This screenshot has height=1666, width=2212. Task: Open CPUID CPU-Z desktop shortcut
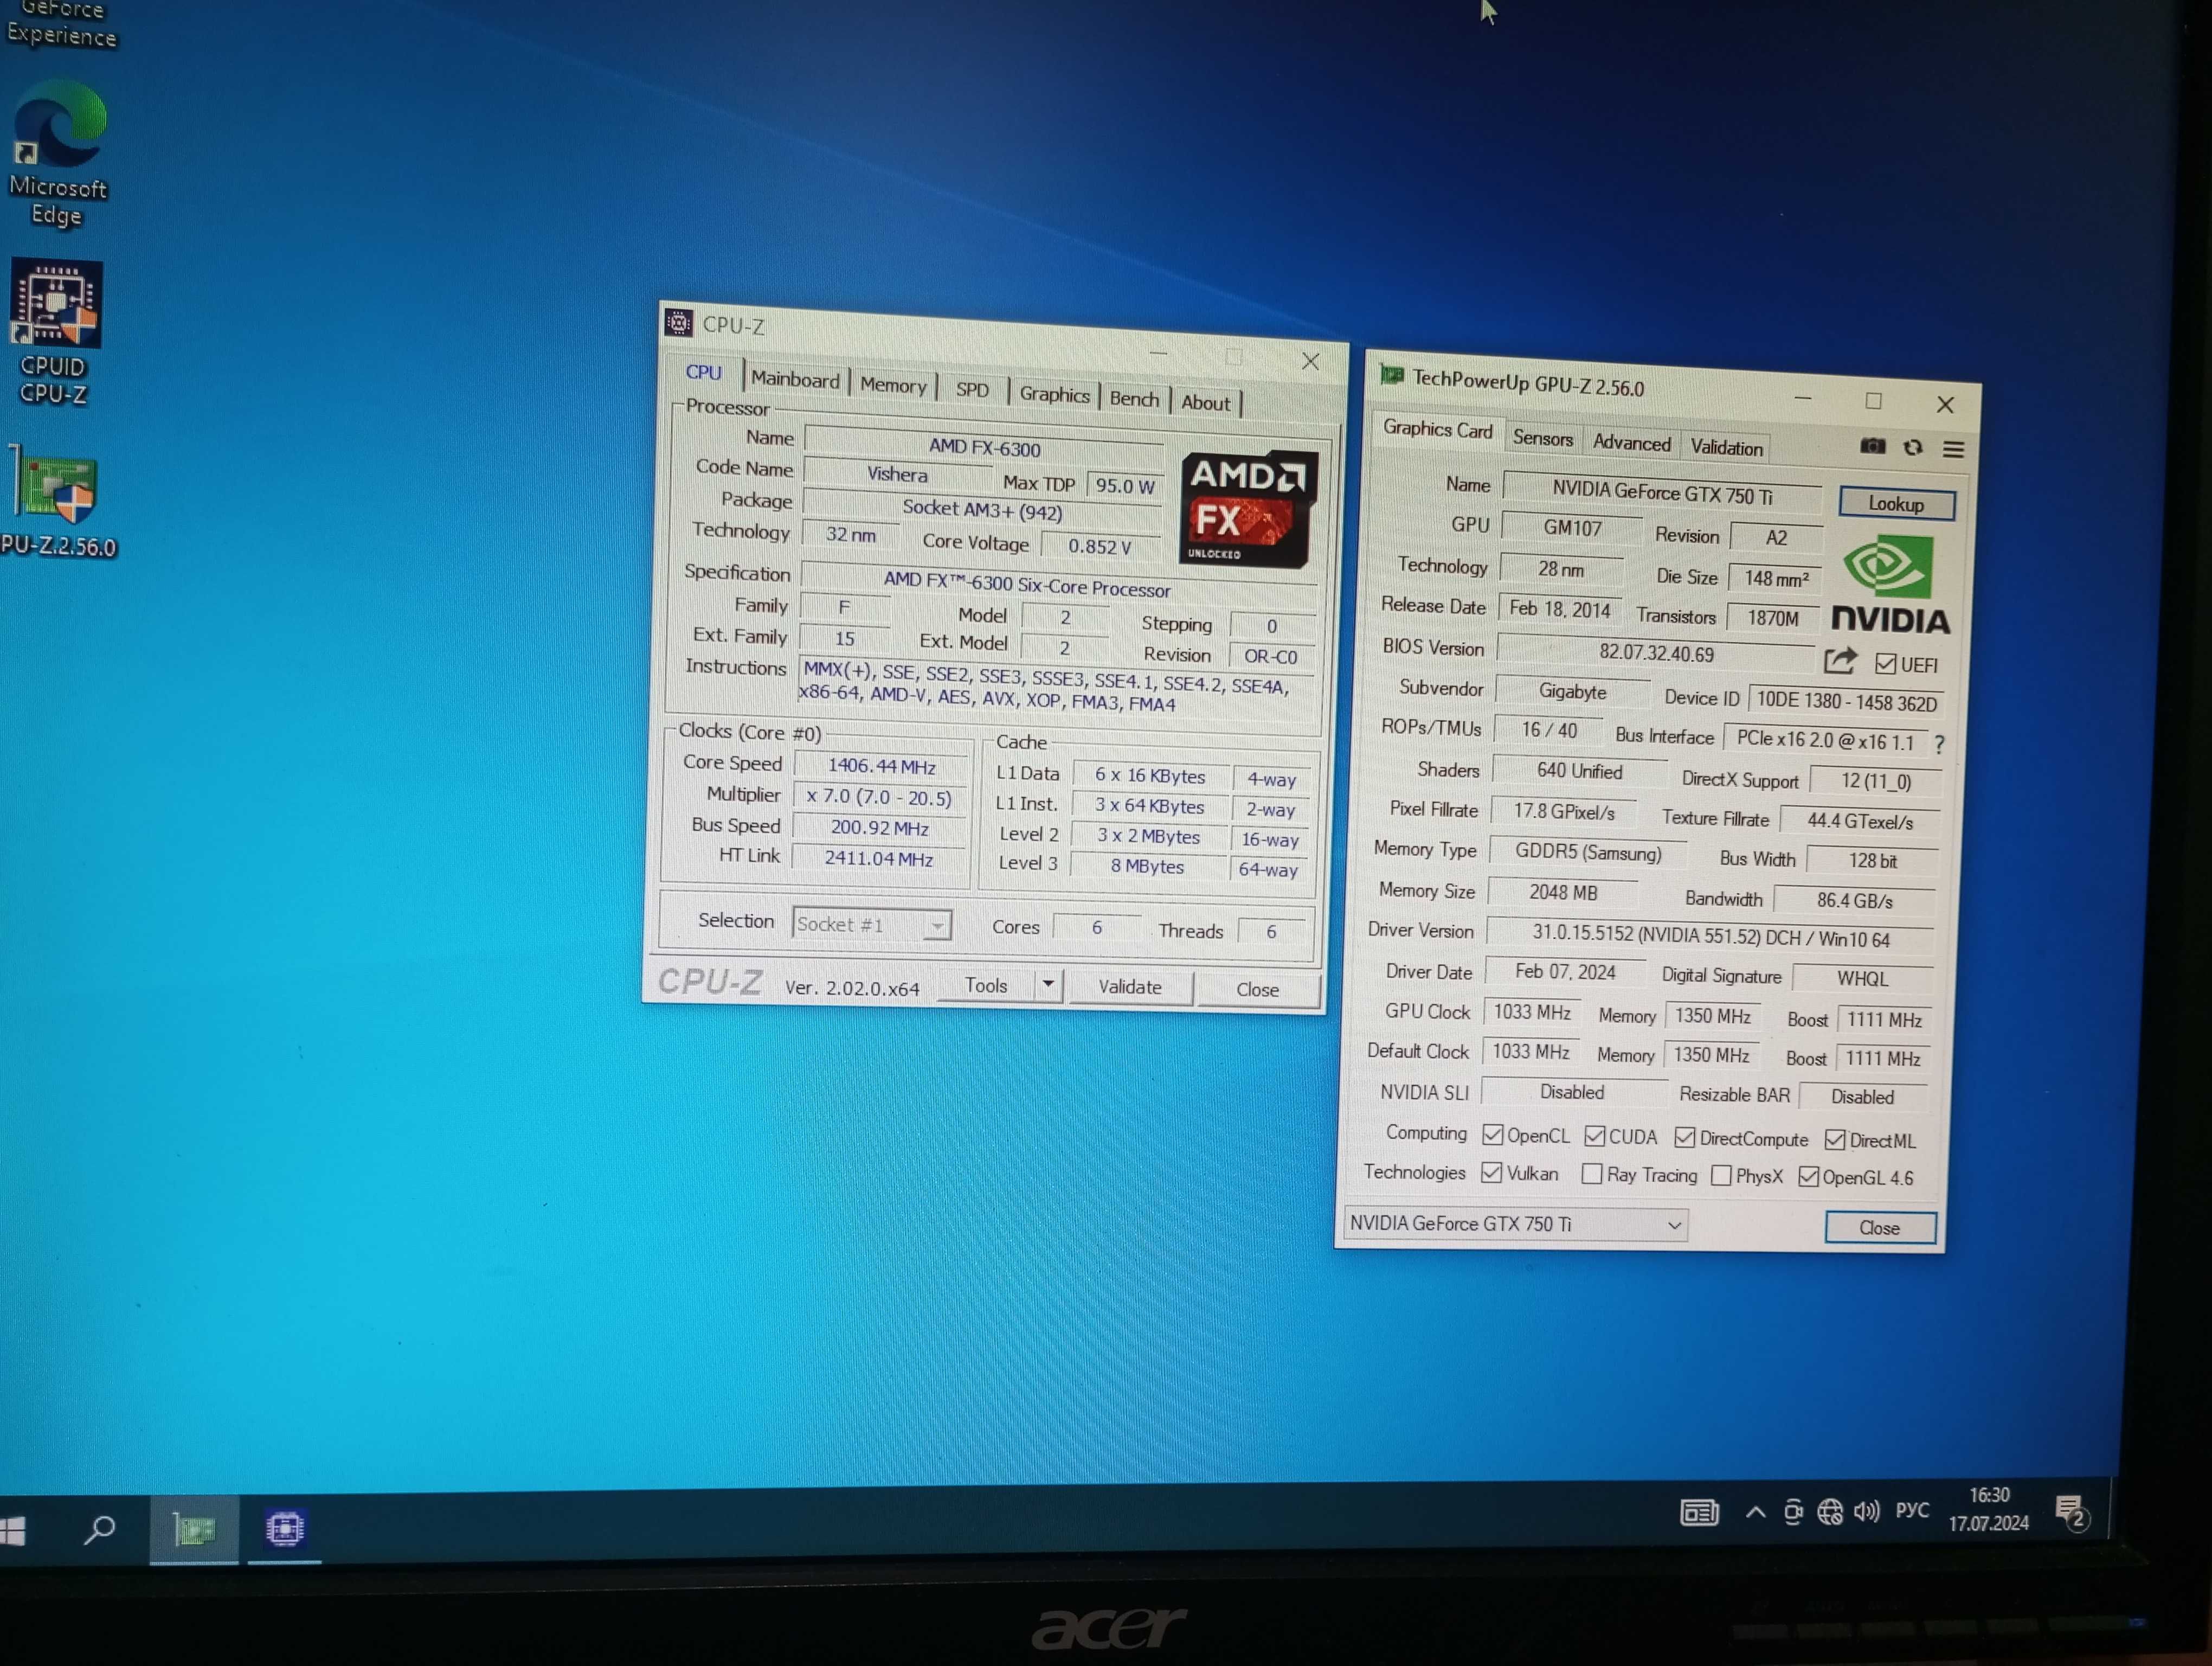tap(55, 333)
